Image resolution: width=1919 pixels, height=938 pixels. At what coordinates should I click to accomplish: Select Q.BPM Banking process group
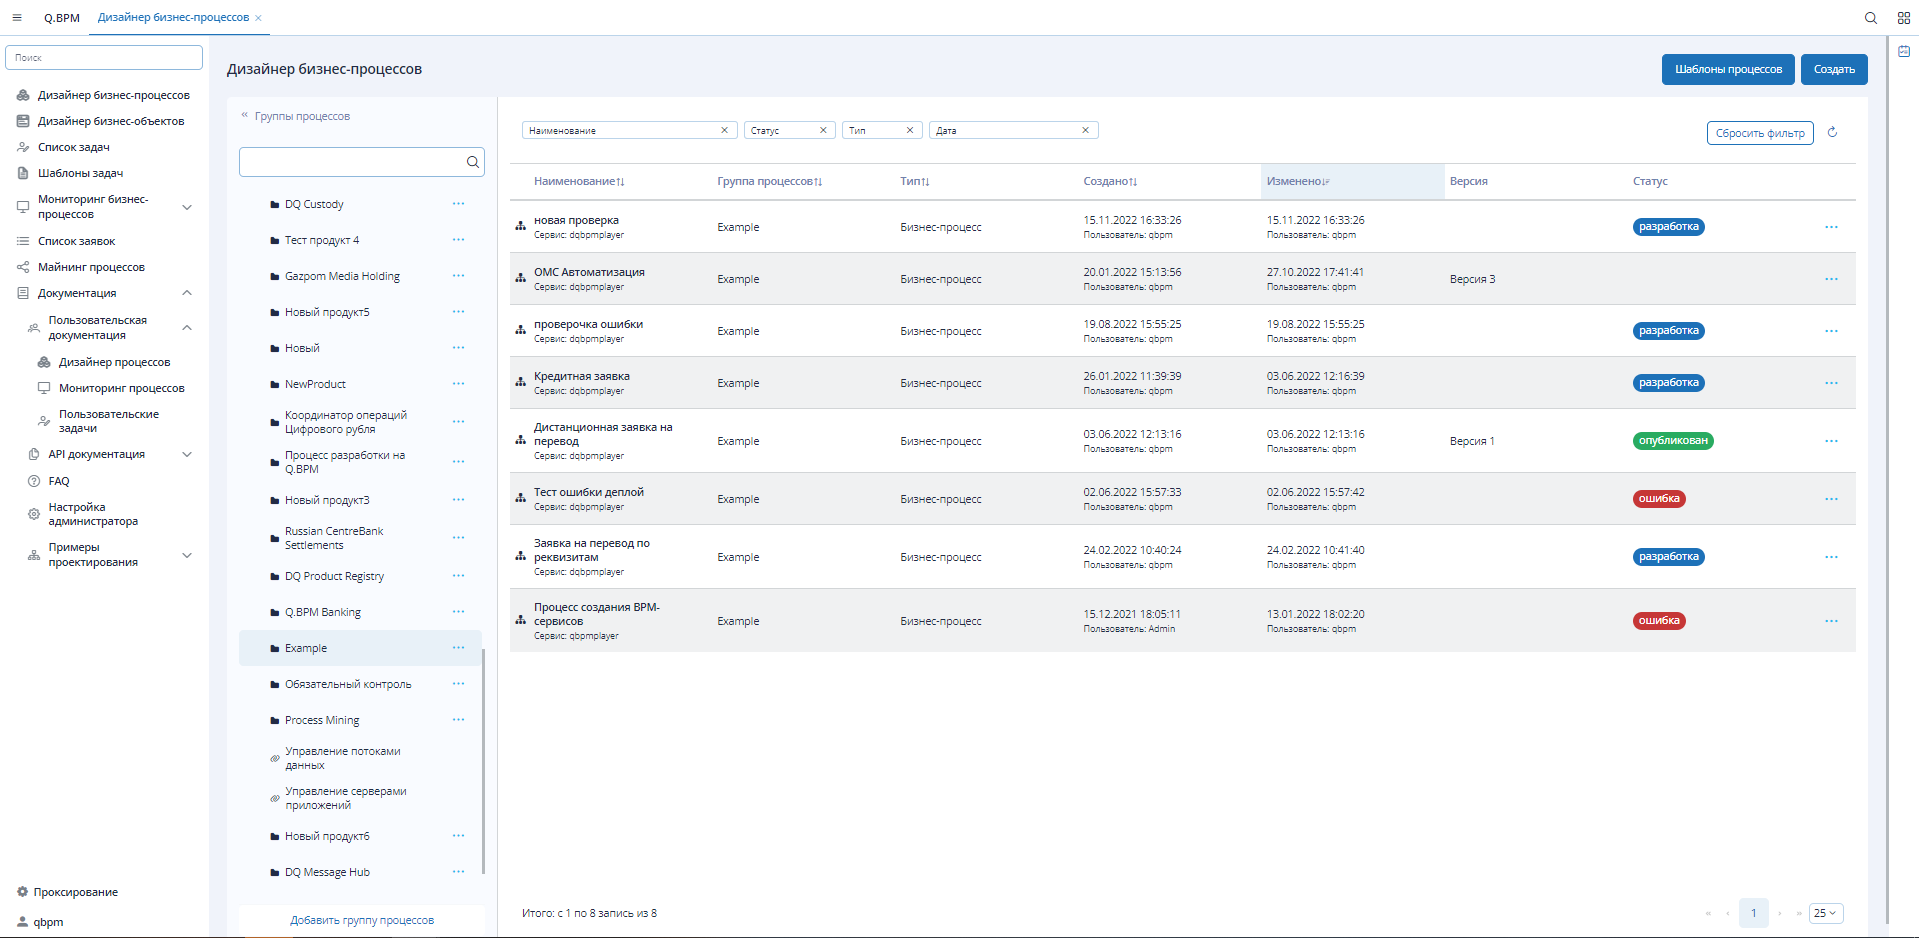tap(322, 612)
